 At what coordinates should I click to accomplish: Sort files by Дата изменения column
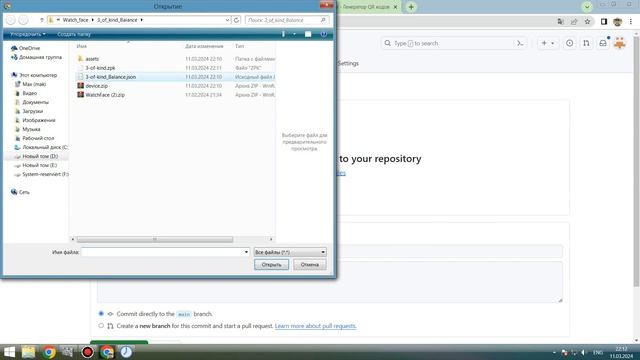204,46
